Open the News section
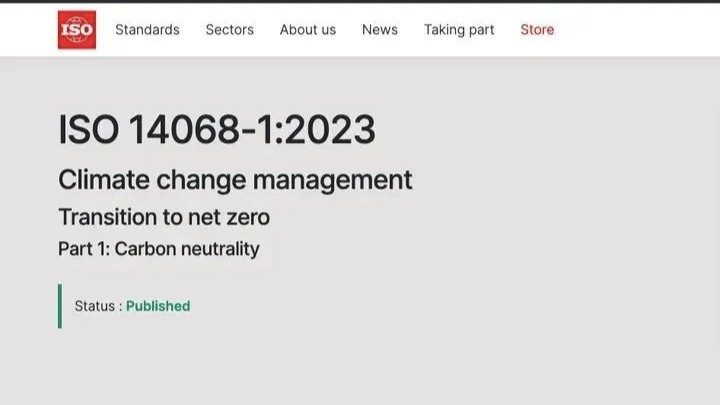The height and width of the screenshot is (405, 720). [x=380, y=30]
